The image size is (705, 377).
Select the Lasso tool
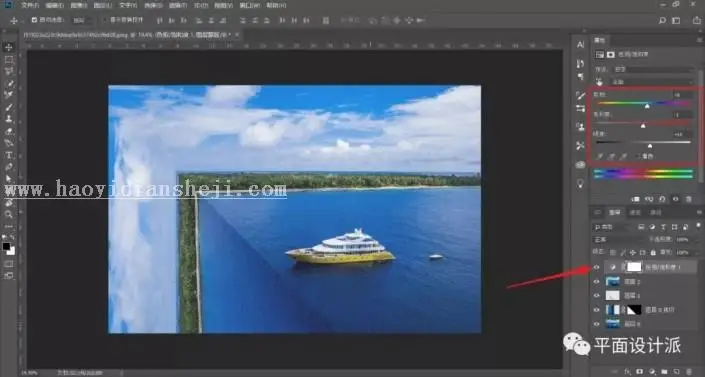pyautogui.click(x=9, y=71)
